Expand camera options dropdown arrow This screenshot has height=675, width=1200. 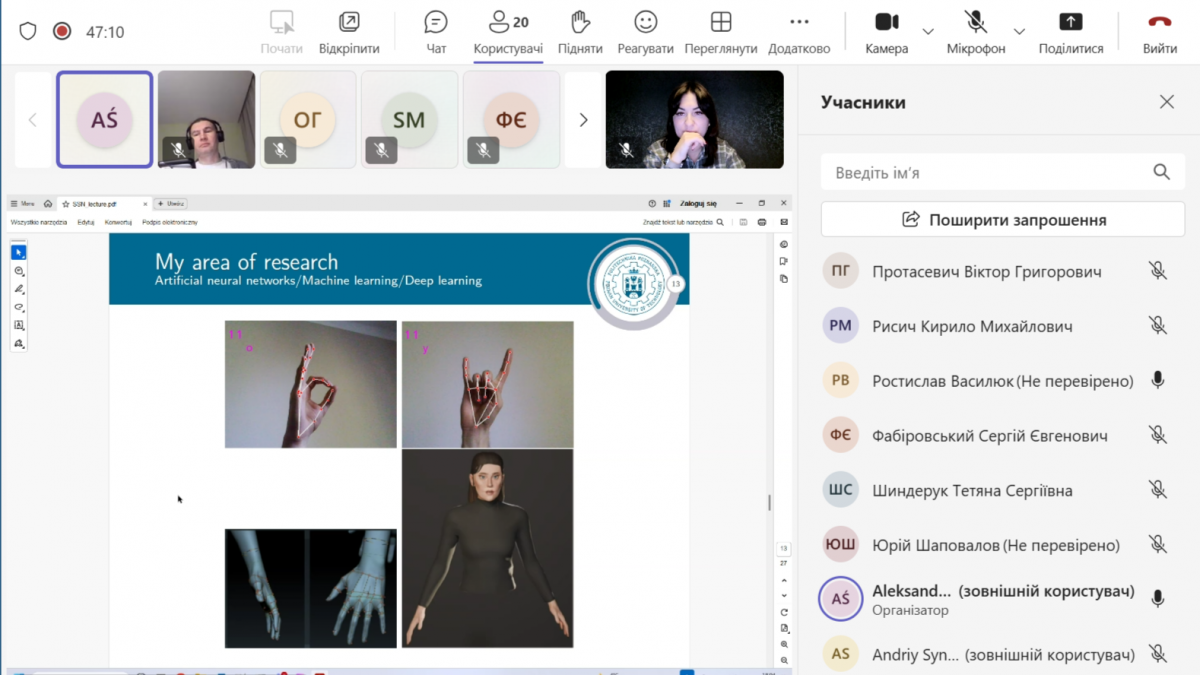click(x=928, y=31)
